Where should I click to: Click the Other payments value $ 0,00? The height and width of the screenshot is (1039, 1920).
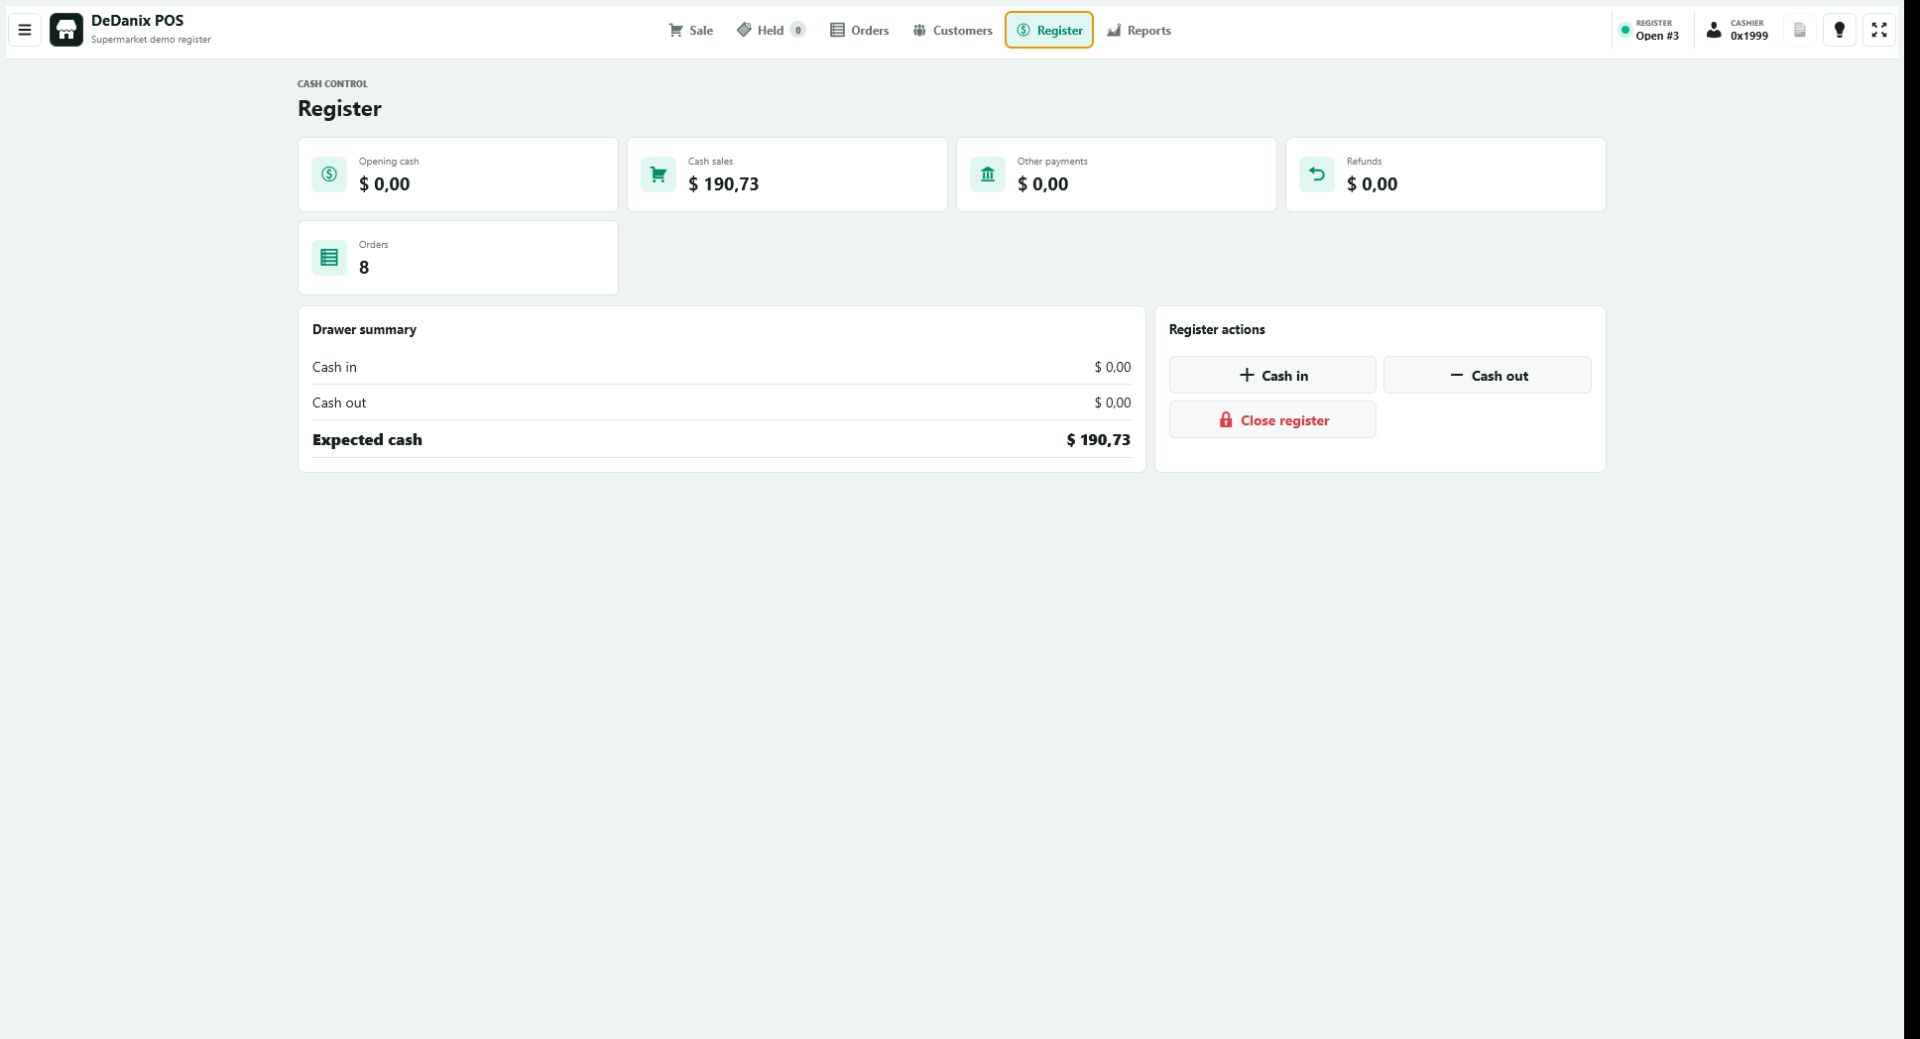pos(1042,184)
